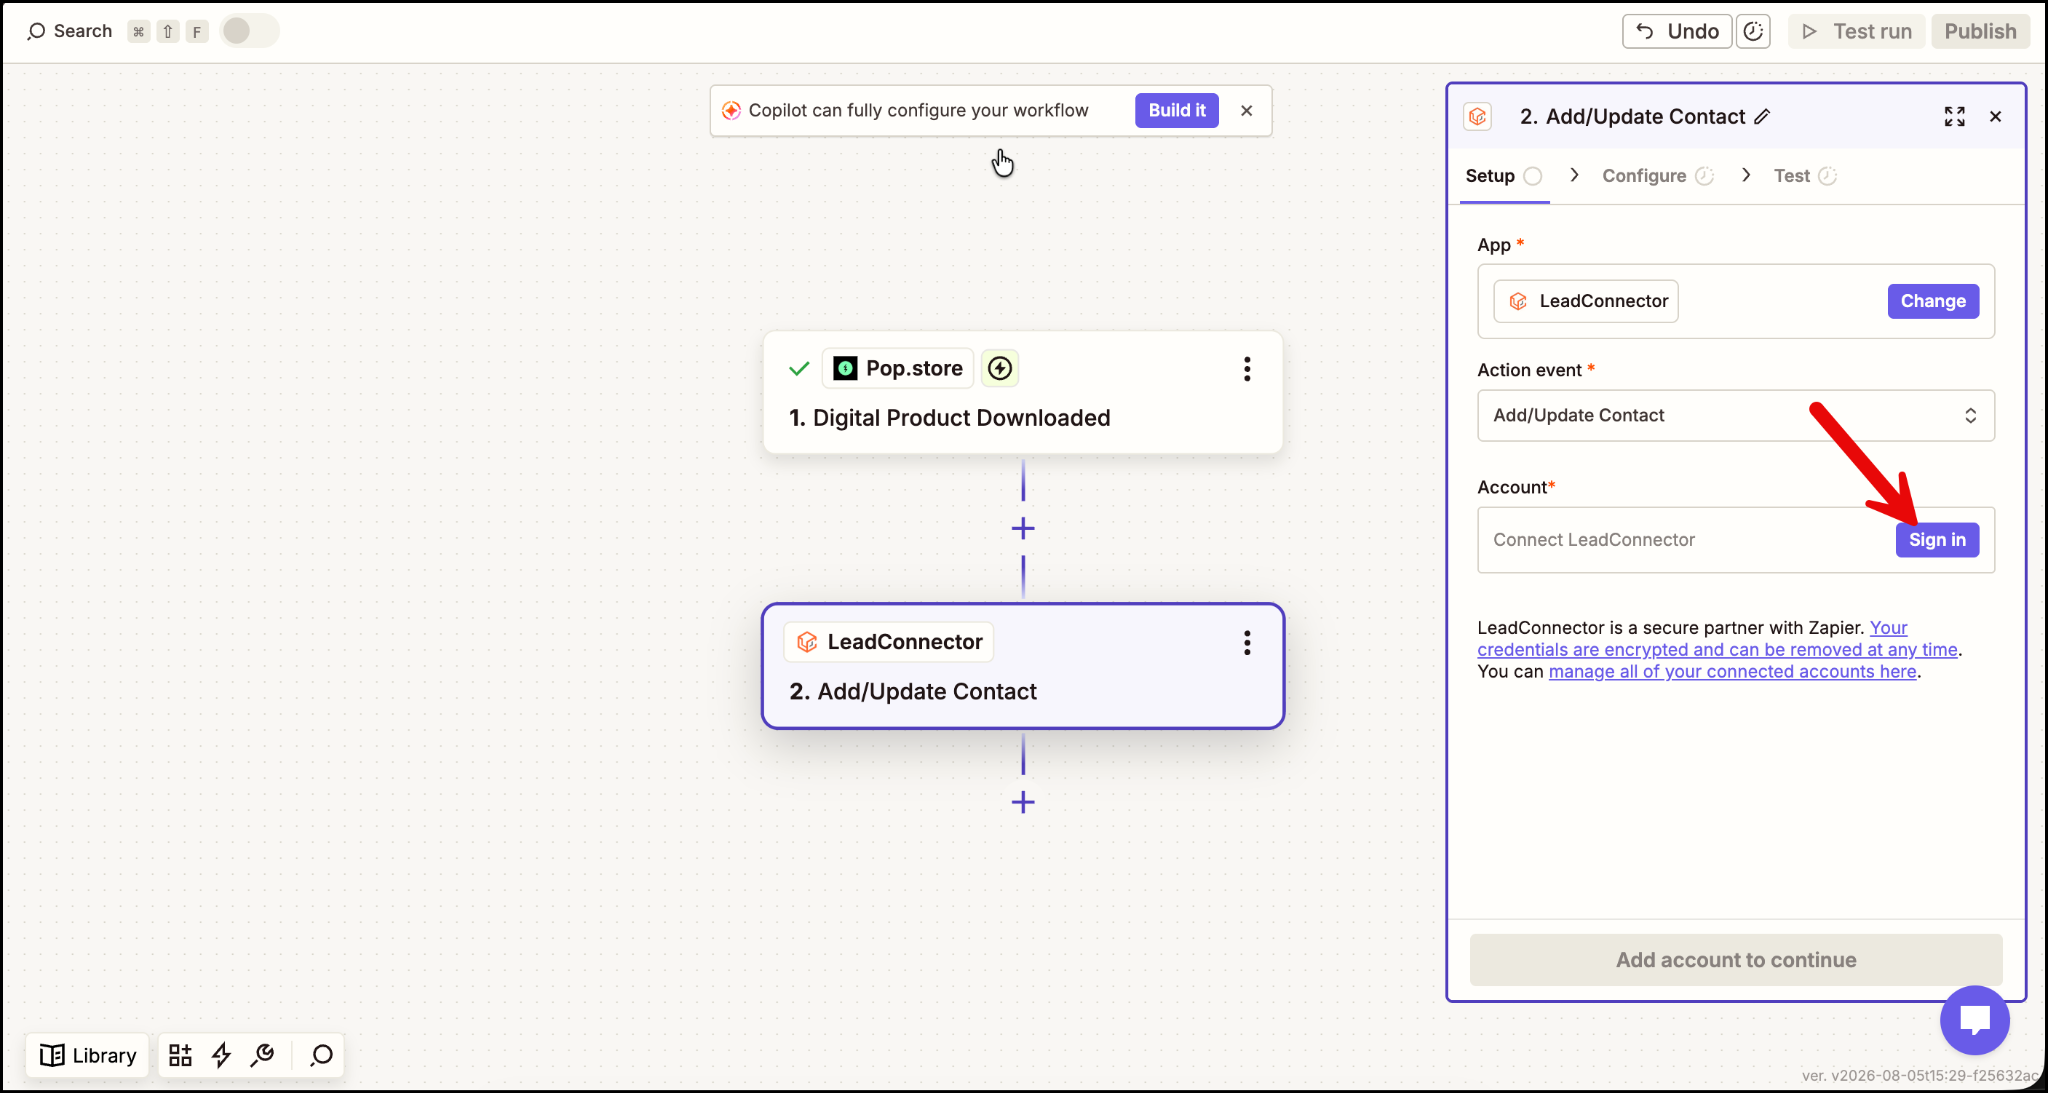Open manage all connected accounts link

[x=1732, y=672]
